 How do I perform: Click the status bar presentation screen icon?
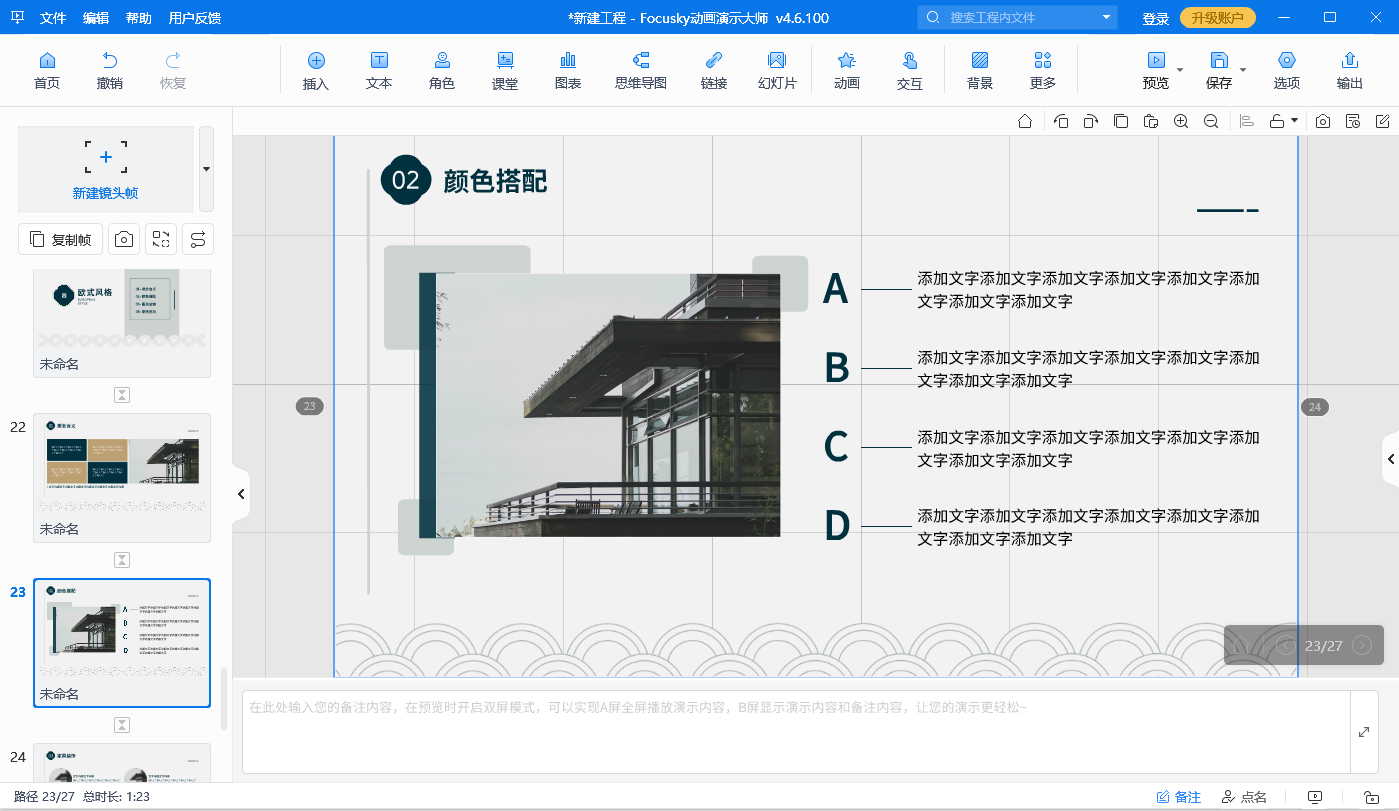click(1314, 797)
